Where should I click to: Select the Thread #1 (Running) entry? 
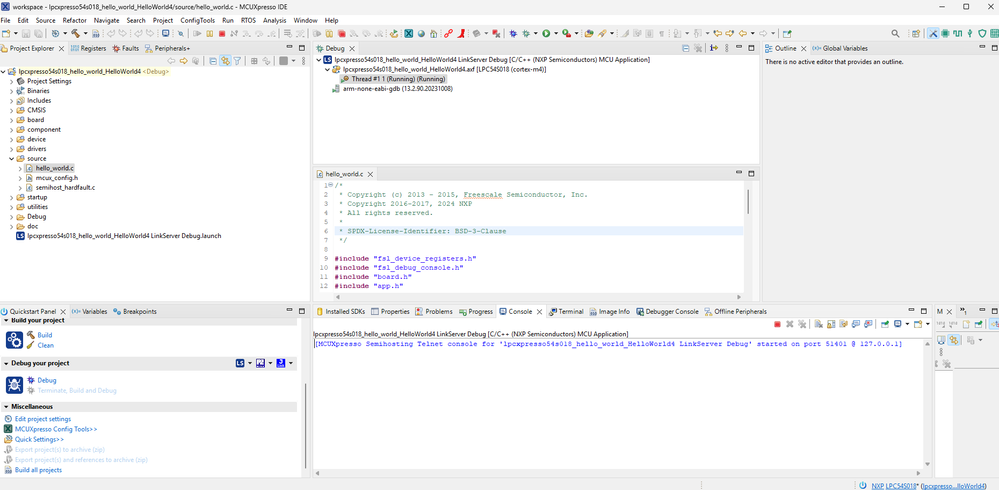point(397,79)
